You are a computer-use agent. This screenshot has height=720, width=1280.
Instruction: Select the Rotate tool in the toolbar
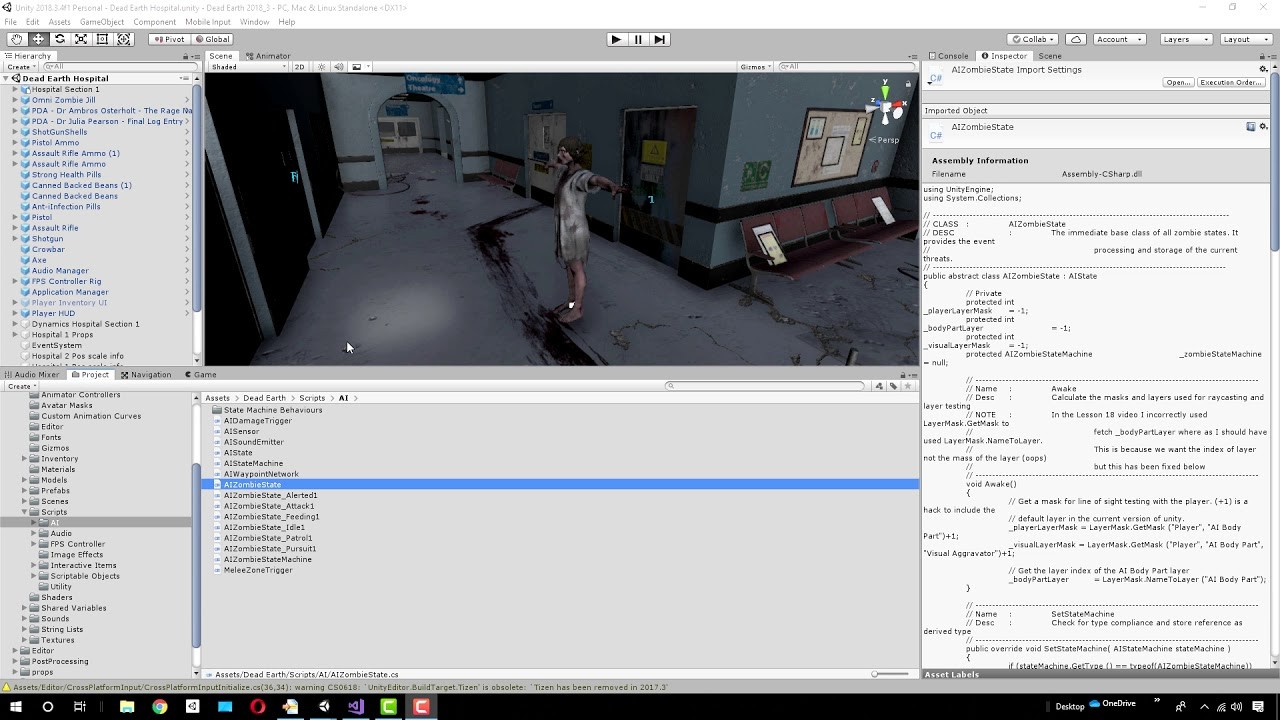60,39
